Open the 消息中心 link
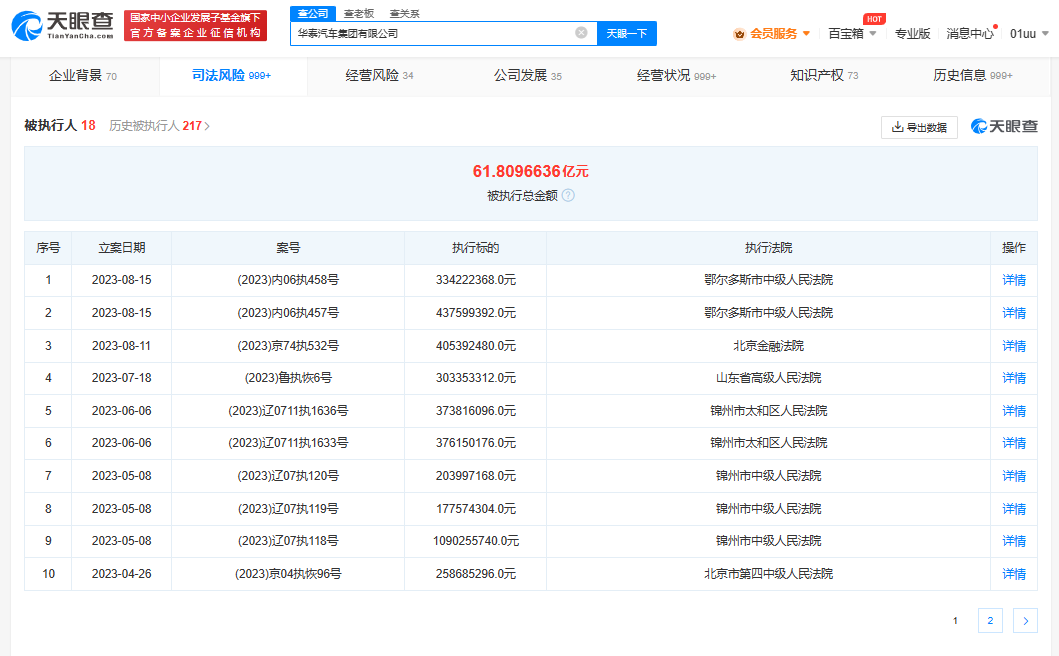Viewport: 1059px width, 656px height. [x=970, y=34]
